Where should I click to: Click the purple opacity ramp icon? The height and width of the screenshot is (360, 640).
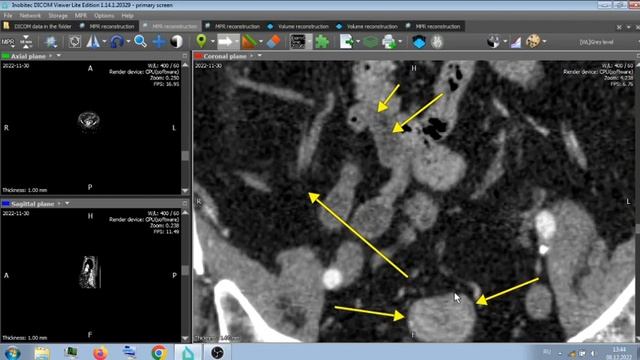(516, 42)
